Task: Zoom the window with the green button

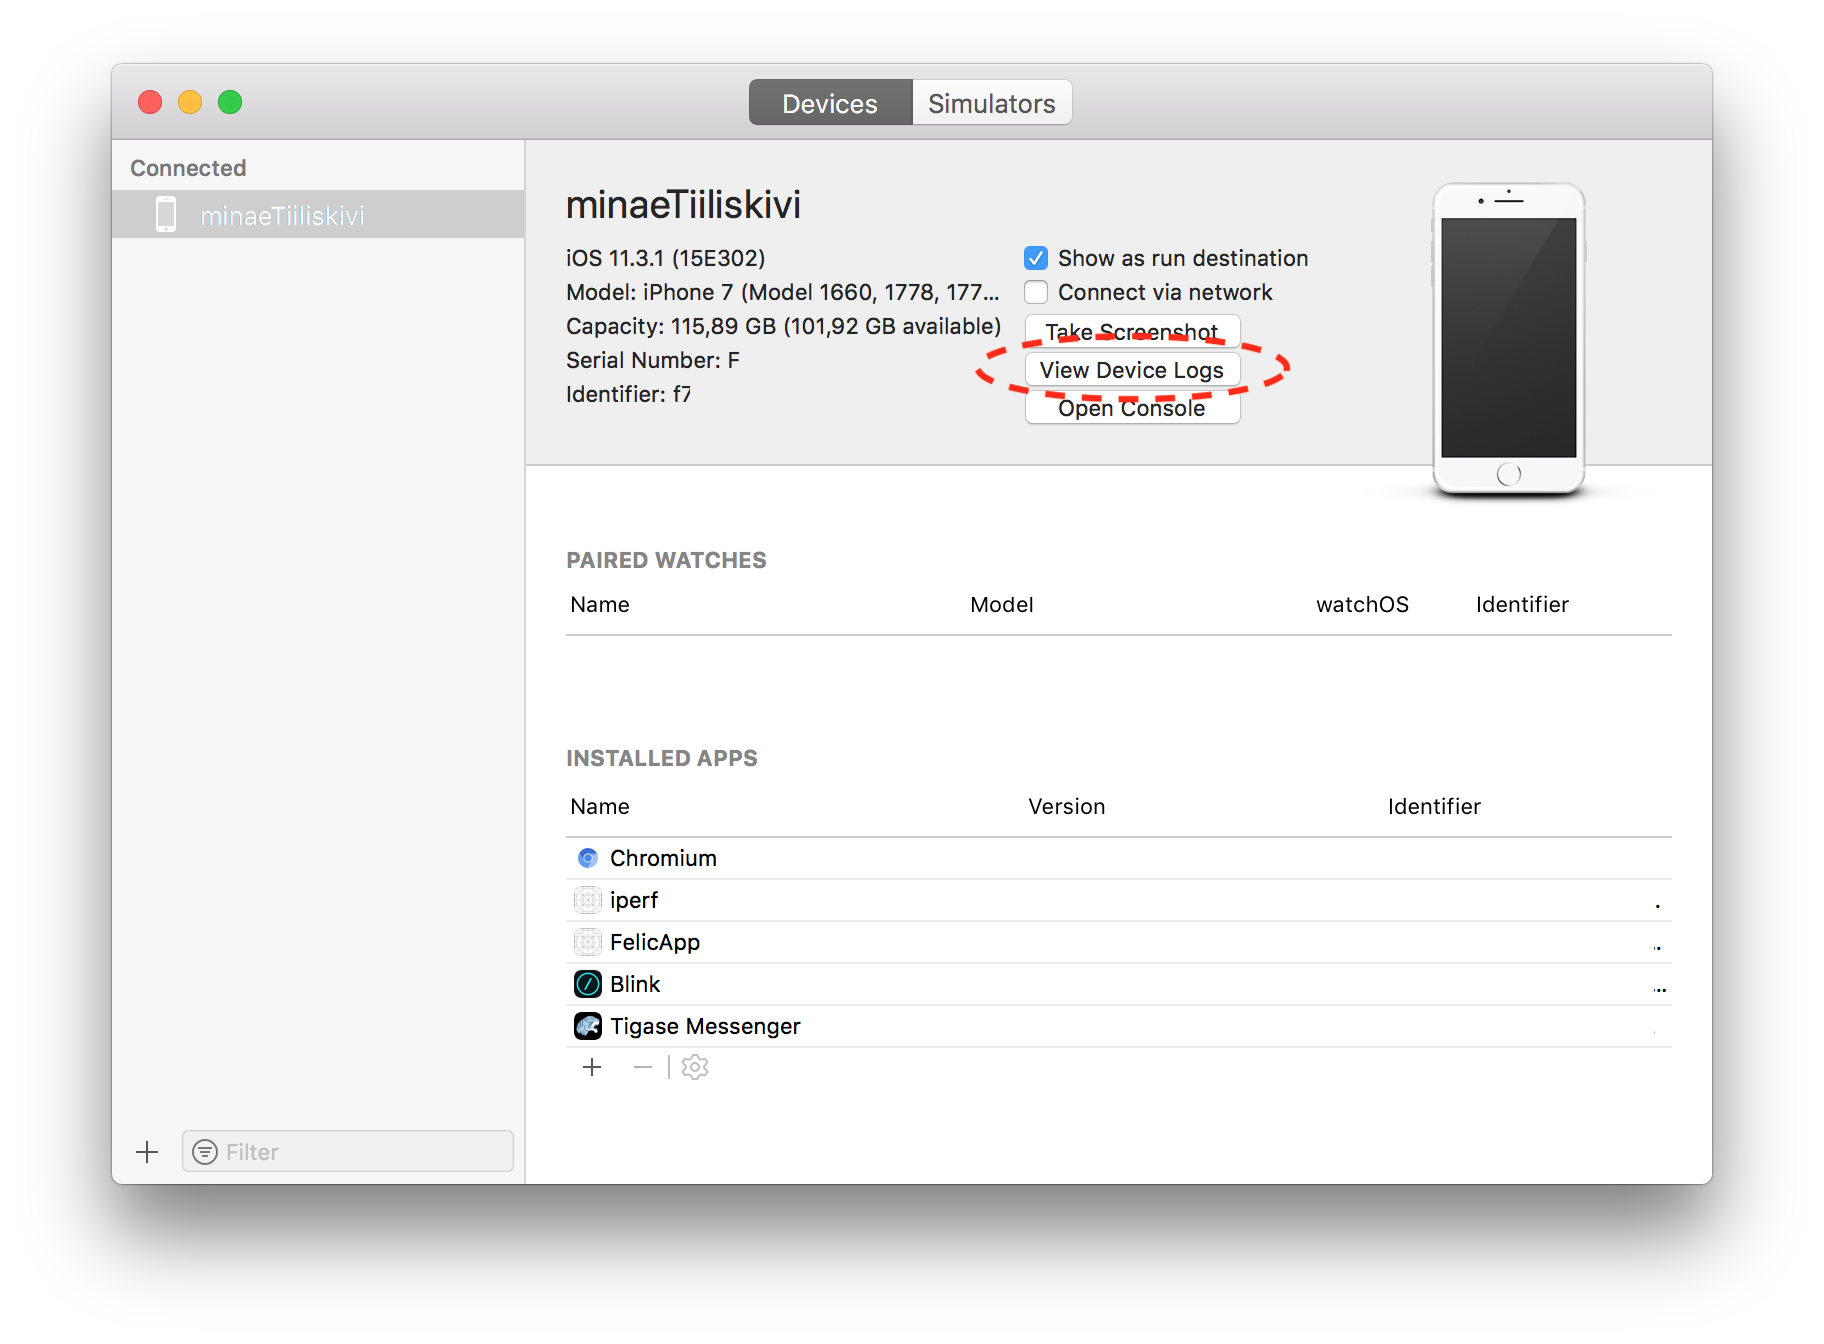Action: [230, 102]
